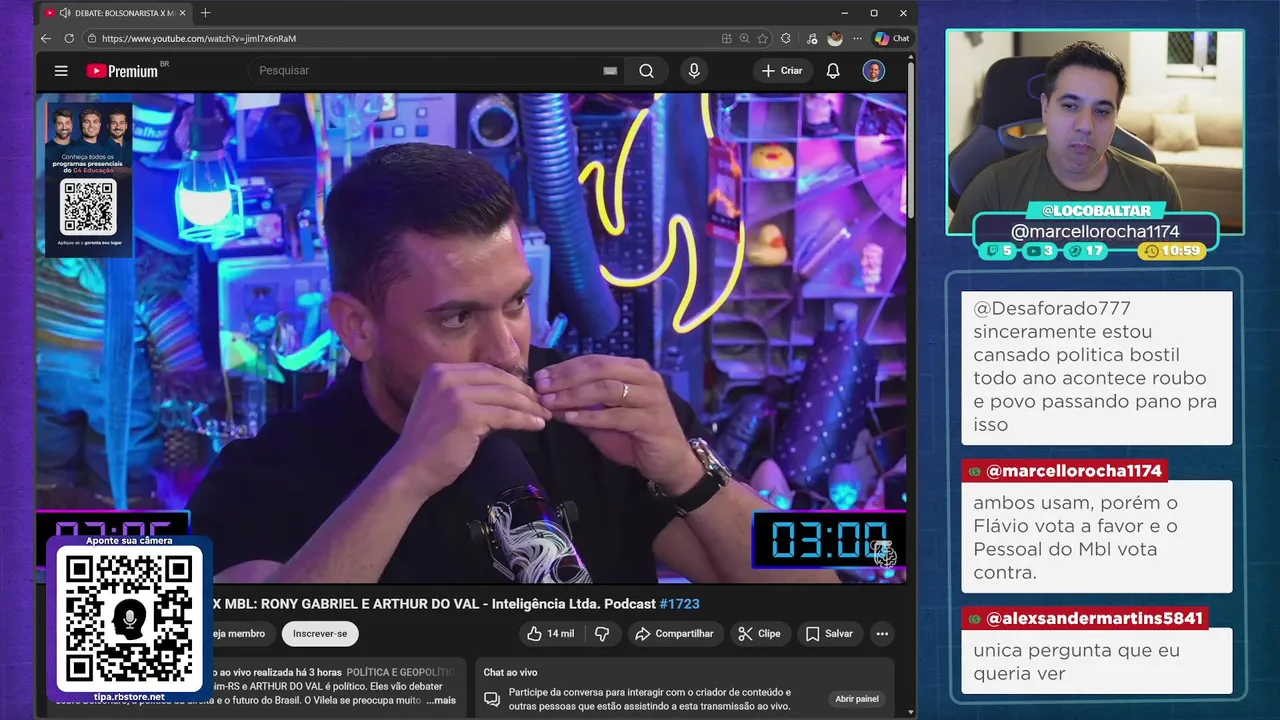Open browser extensions puzzle icon
1280x720 pixels.
coord(786,38)
